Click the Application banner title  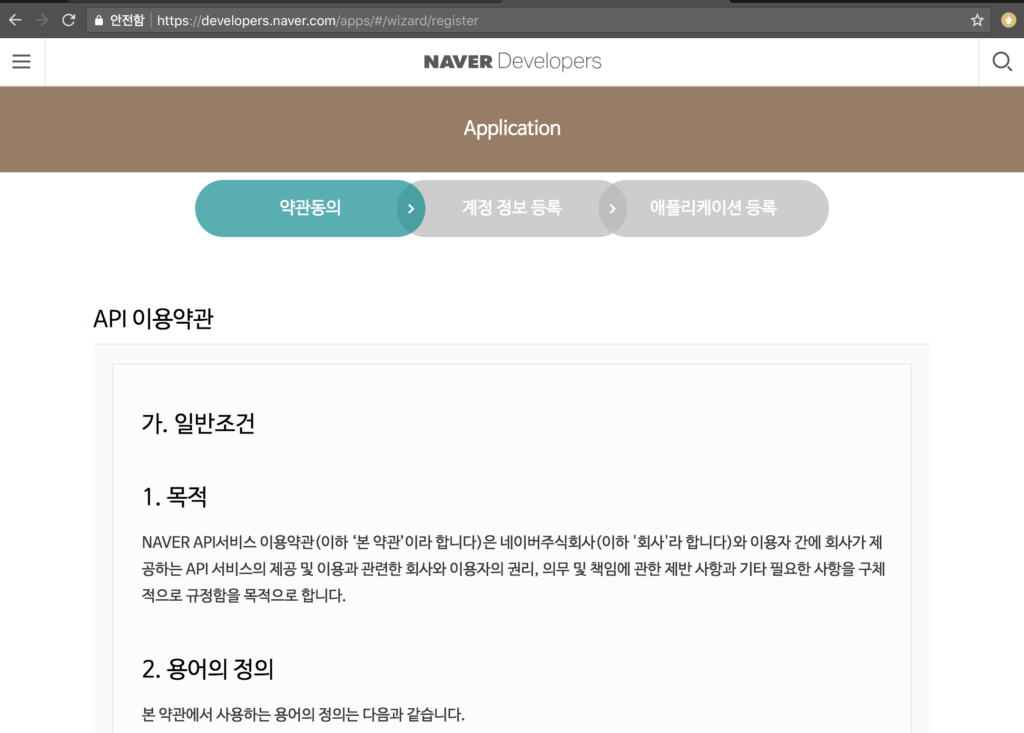[512, 128]
